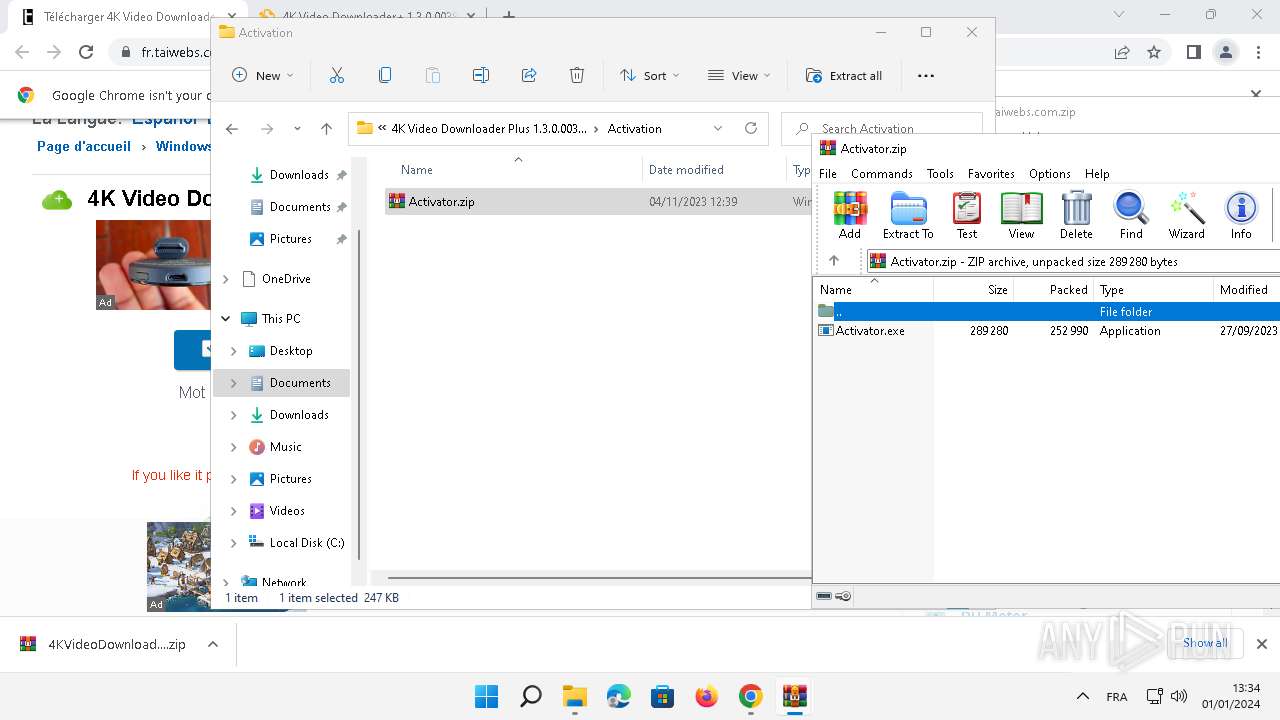The height and width of the screenshot is (720, 1280).
Task: Open the Find tool in WinRAR
Action: [x=1131, y=216]
